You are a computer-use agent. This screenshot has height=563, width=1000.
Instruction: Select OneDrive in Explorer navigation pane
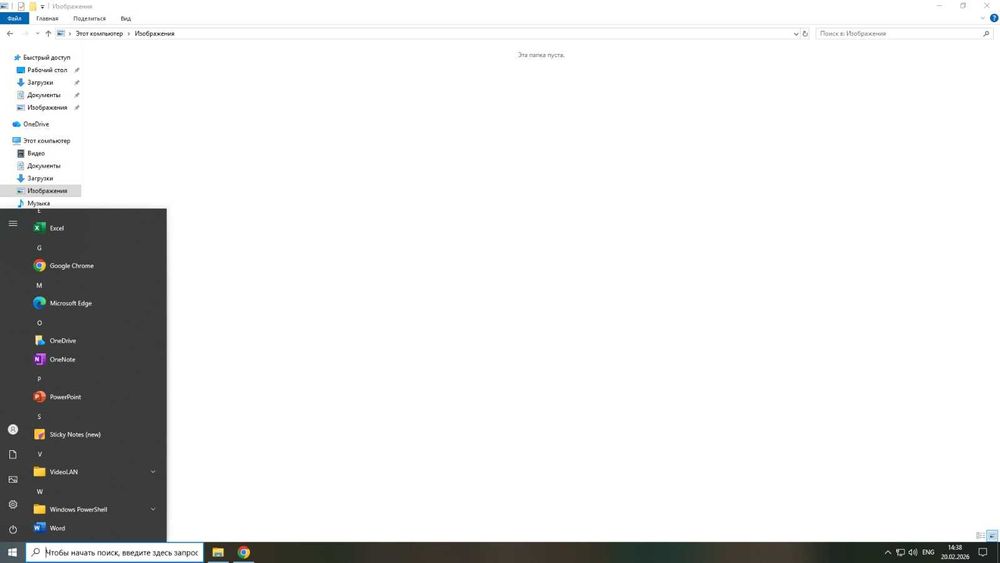click(36, 124)
